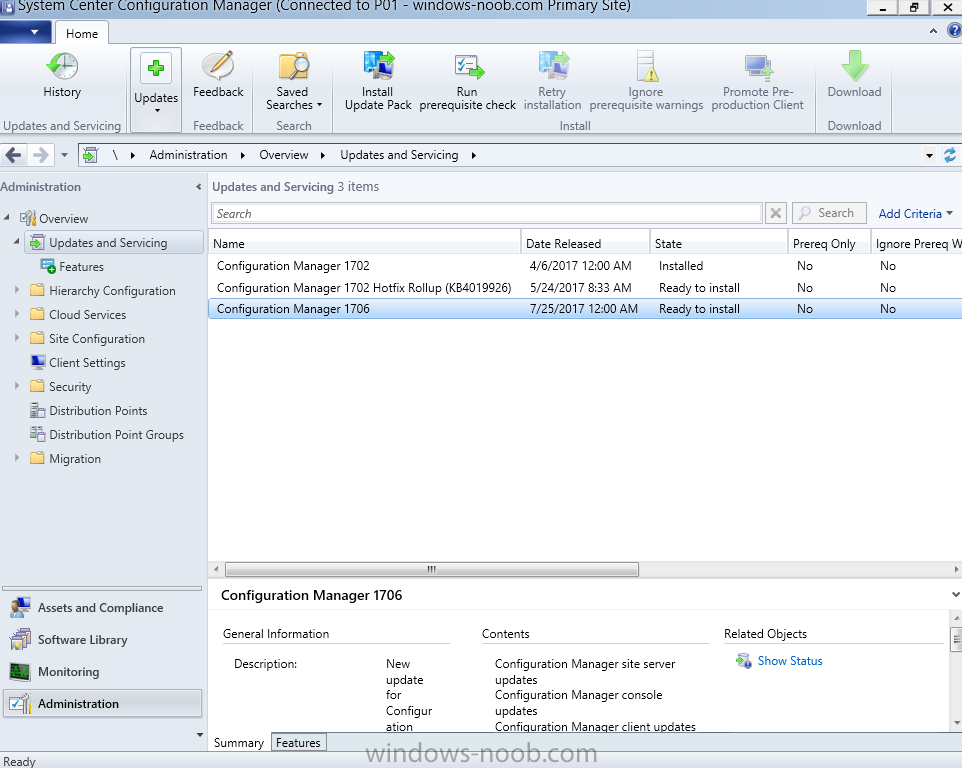This screenshot has width=962, height=768.
Task: Click Retry installation icon
Action: [552, 81]
